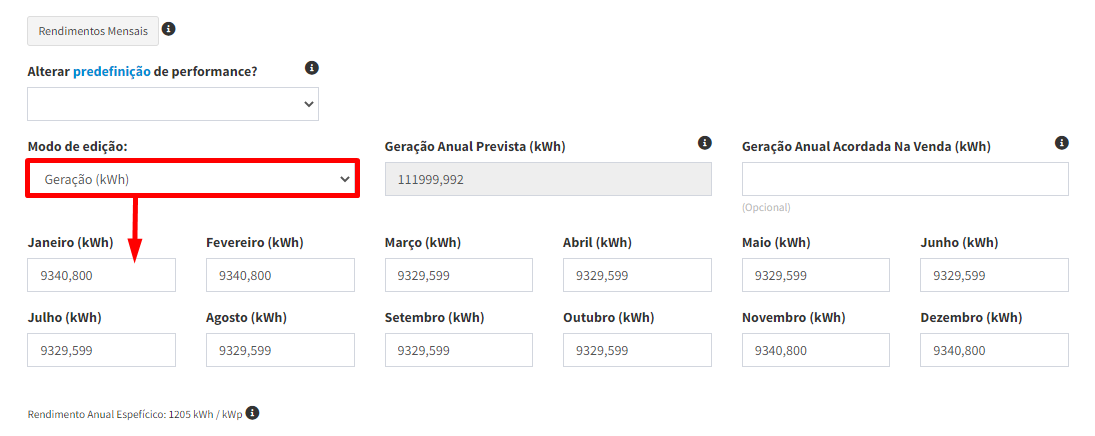Click info icon beside Rendimento Anual Específico
Viewport: 1095px width, 436px height.
click(x=253, y=412)
